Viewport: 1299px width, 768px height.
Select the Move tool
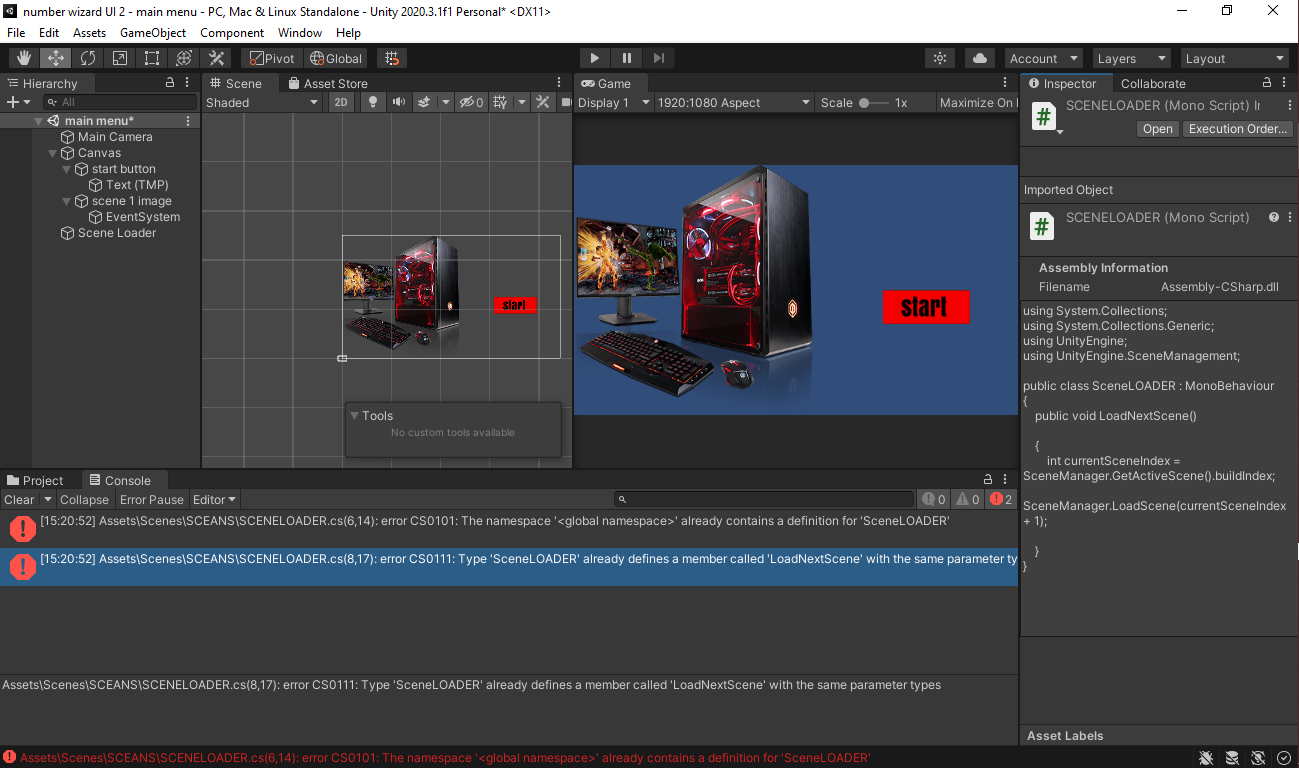tap(55, 57)
